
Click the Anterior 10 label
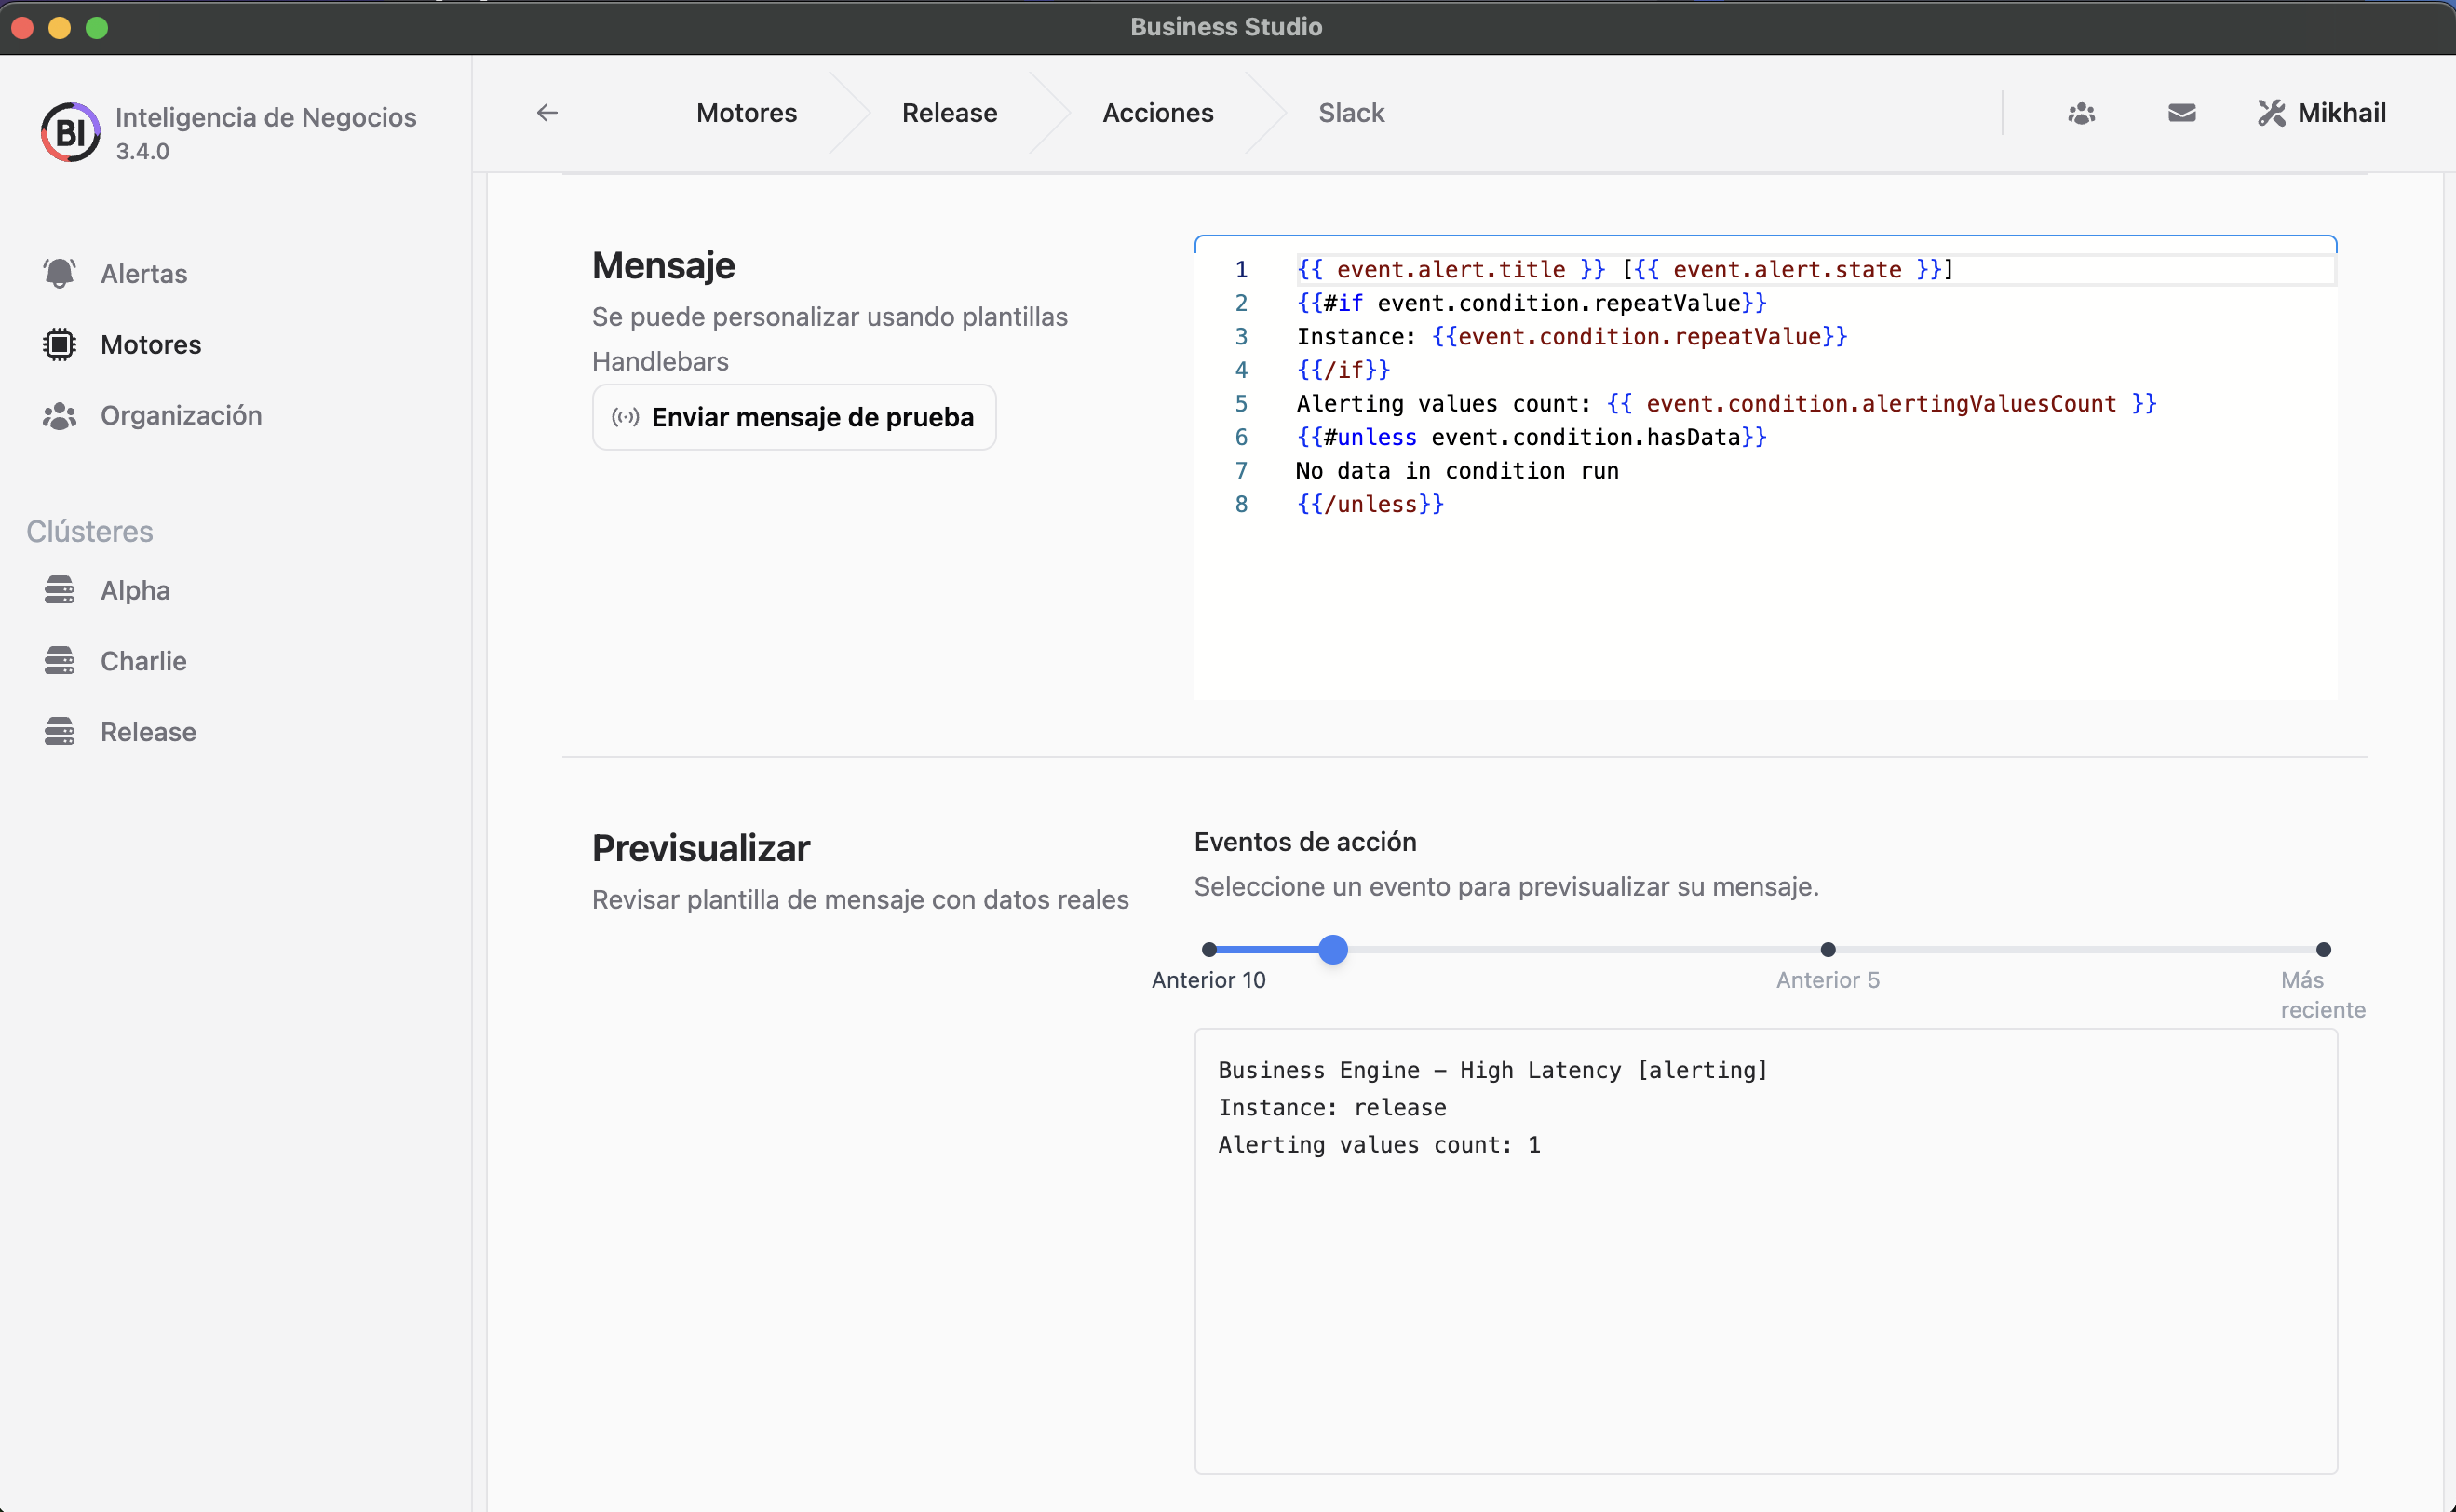click(1209, 980)
